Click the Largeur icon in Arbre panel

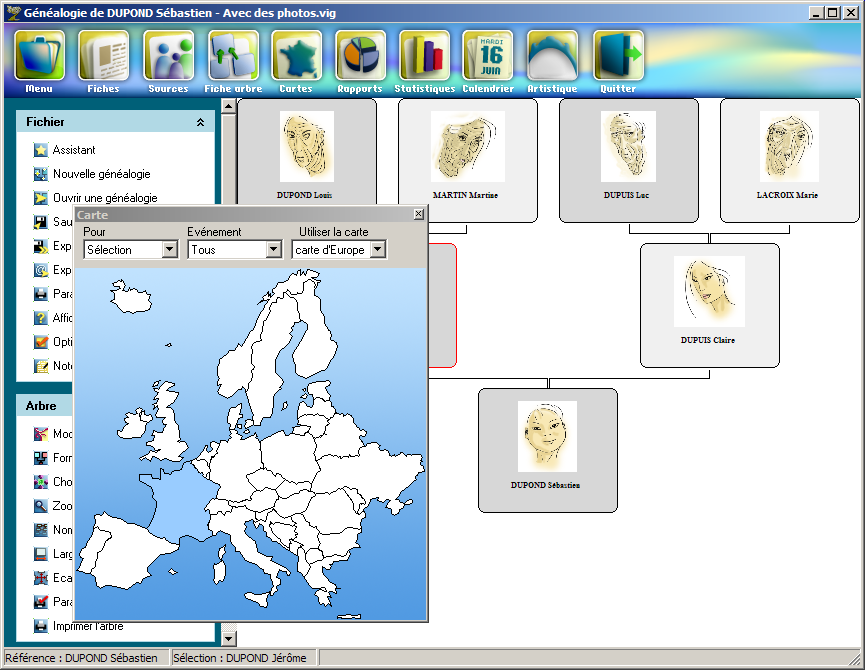(41, 554)
